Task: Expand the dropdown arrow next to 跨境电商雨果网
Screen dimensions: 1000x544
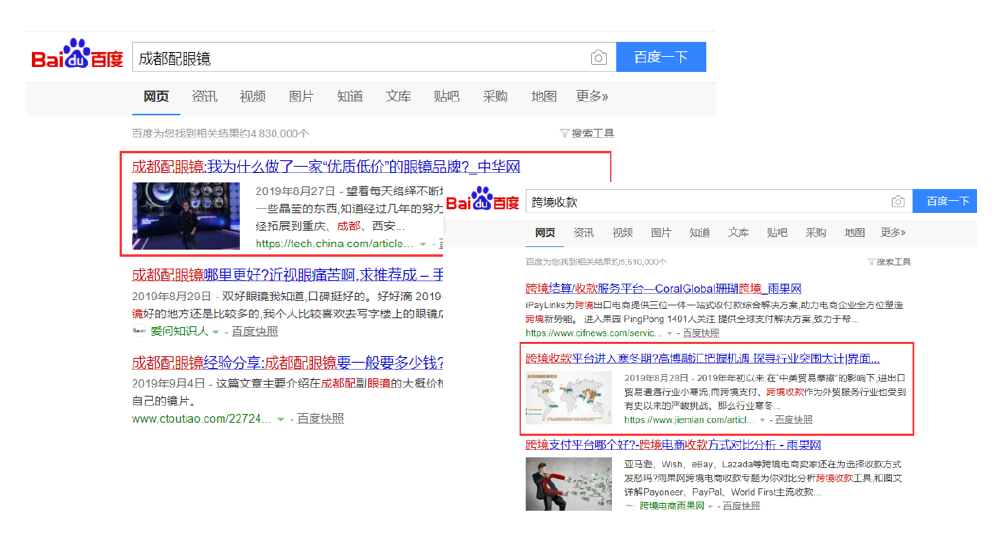Action: point(710,506)
